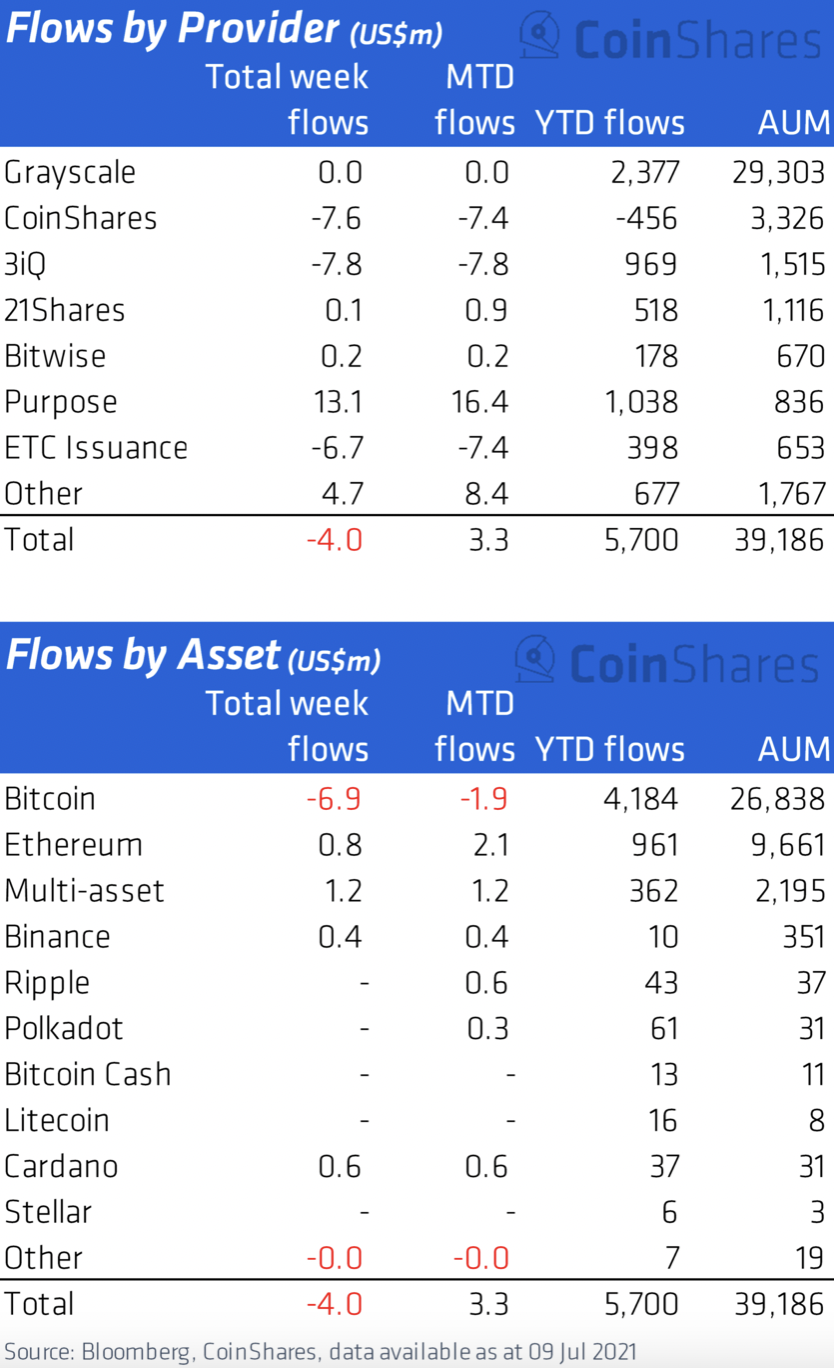Click the CoinShares logo in provider table
Screen dimensions: 834x1368
[672, 38]
